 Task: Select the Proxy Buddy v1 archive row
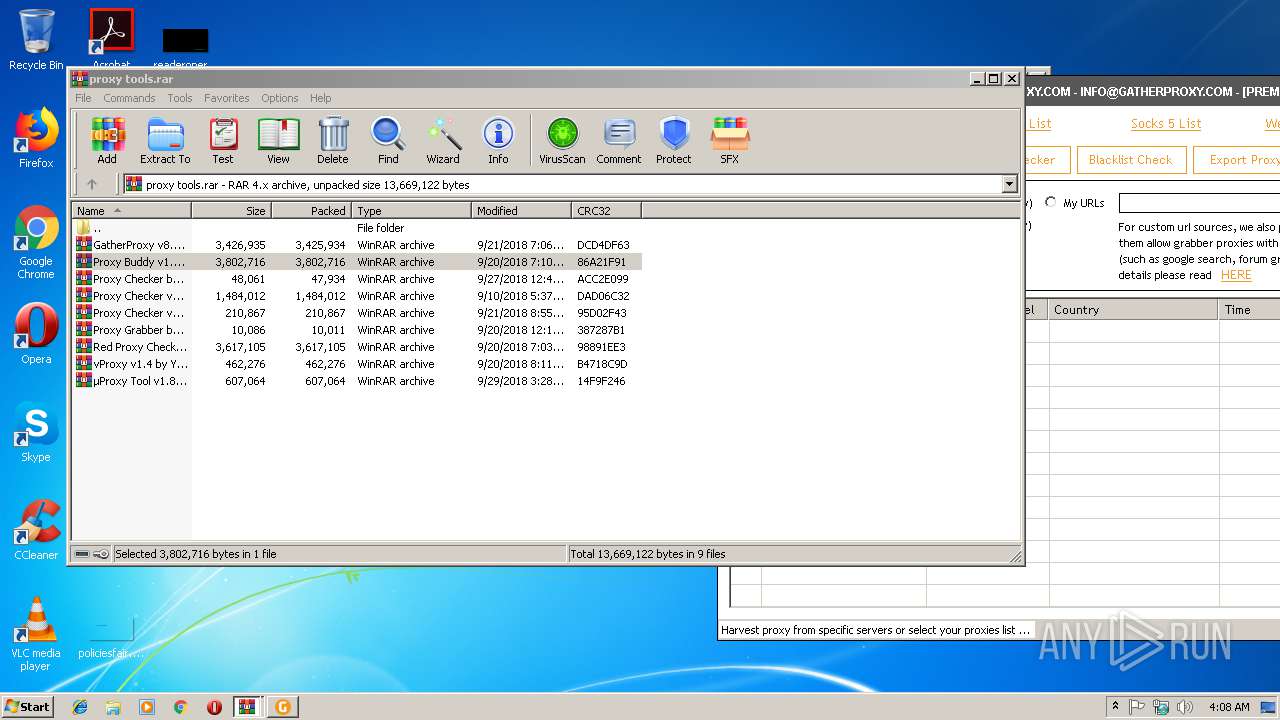coord(357,262)
